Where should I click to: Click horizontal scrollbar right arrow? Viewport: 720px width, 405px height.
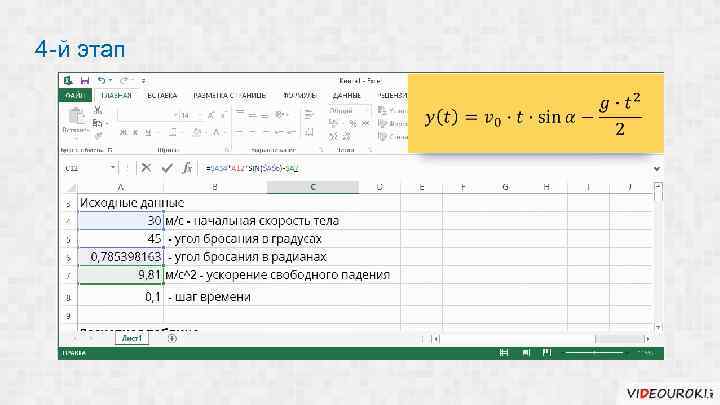(648, 339)
